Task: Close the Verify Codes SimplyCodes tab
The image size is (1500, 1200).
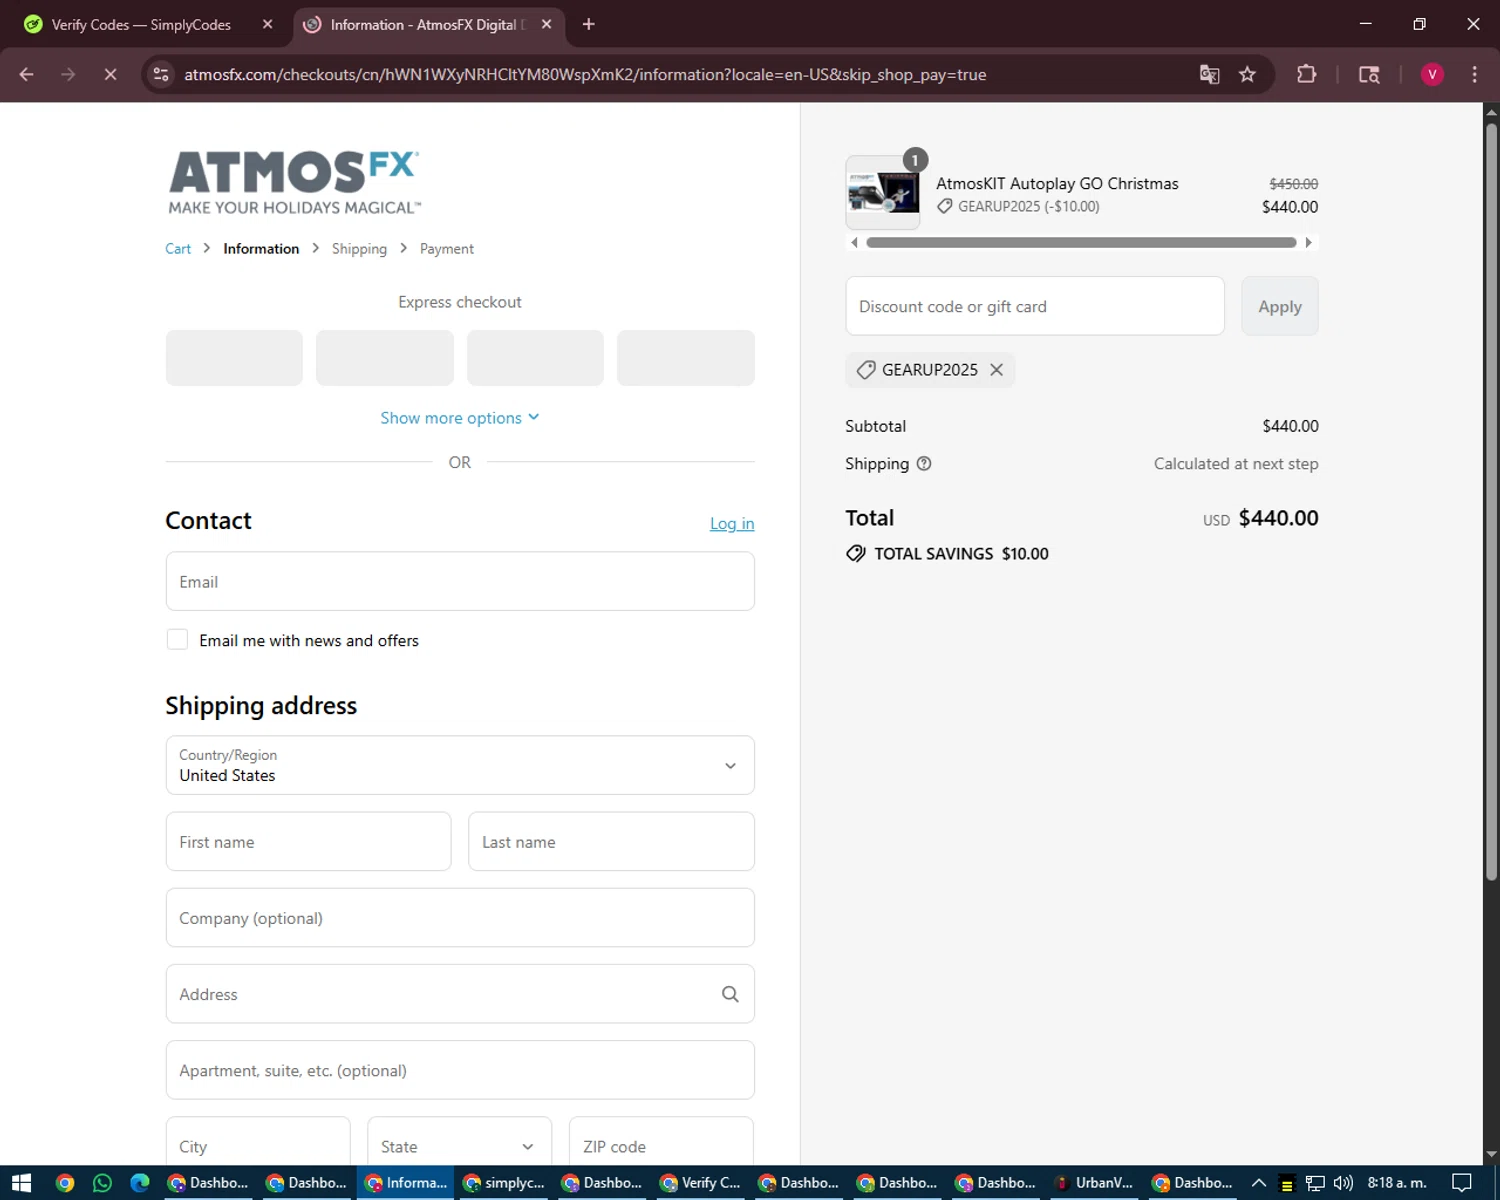Action: [267, 24]
